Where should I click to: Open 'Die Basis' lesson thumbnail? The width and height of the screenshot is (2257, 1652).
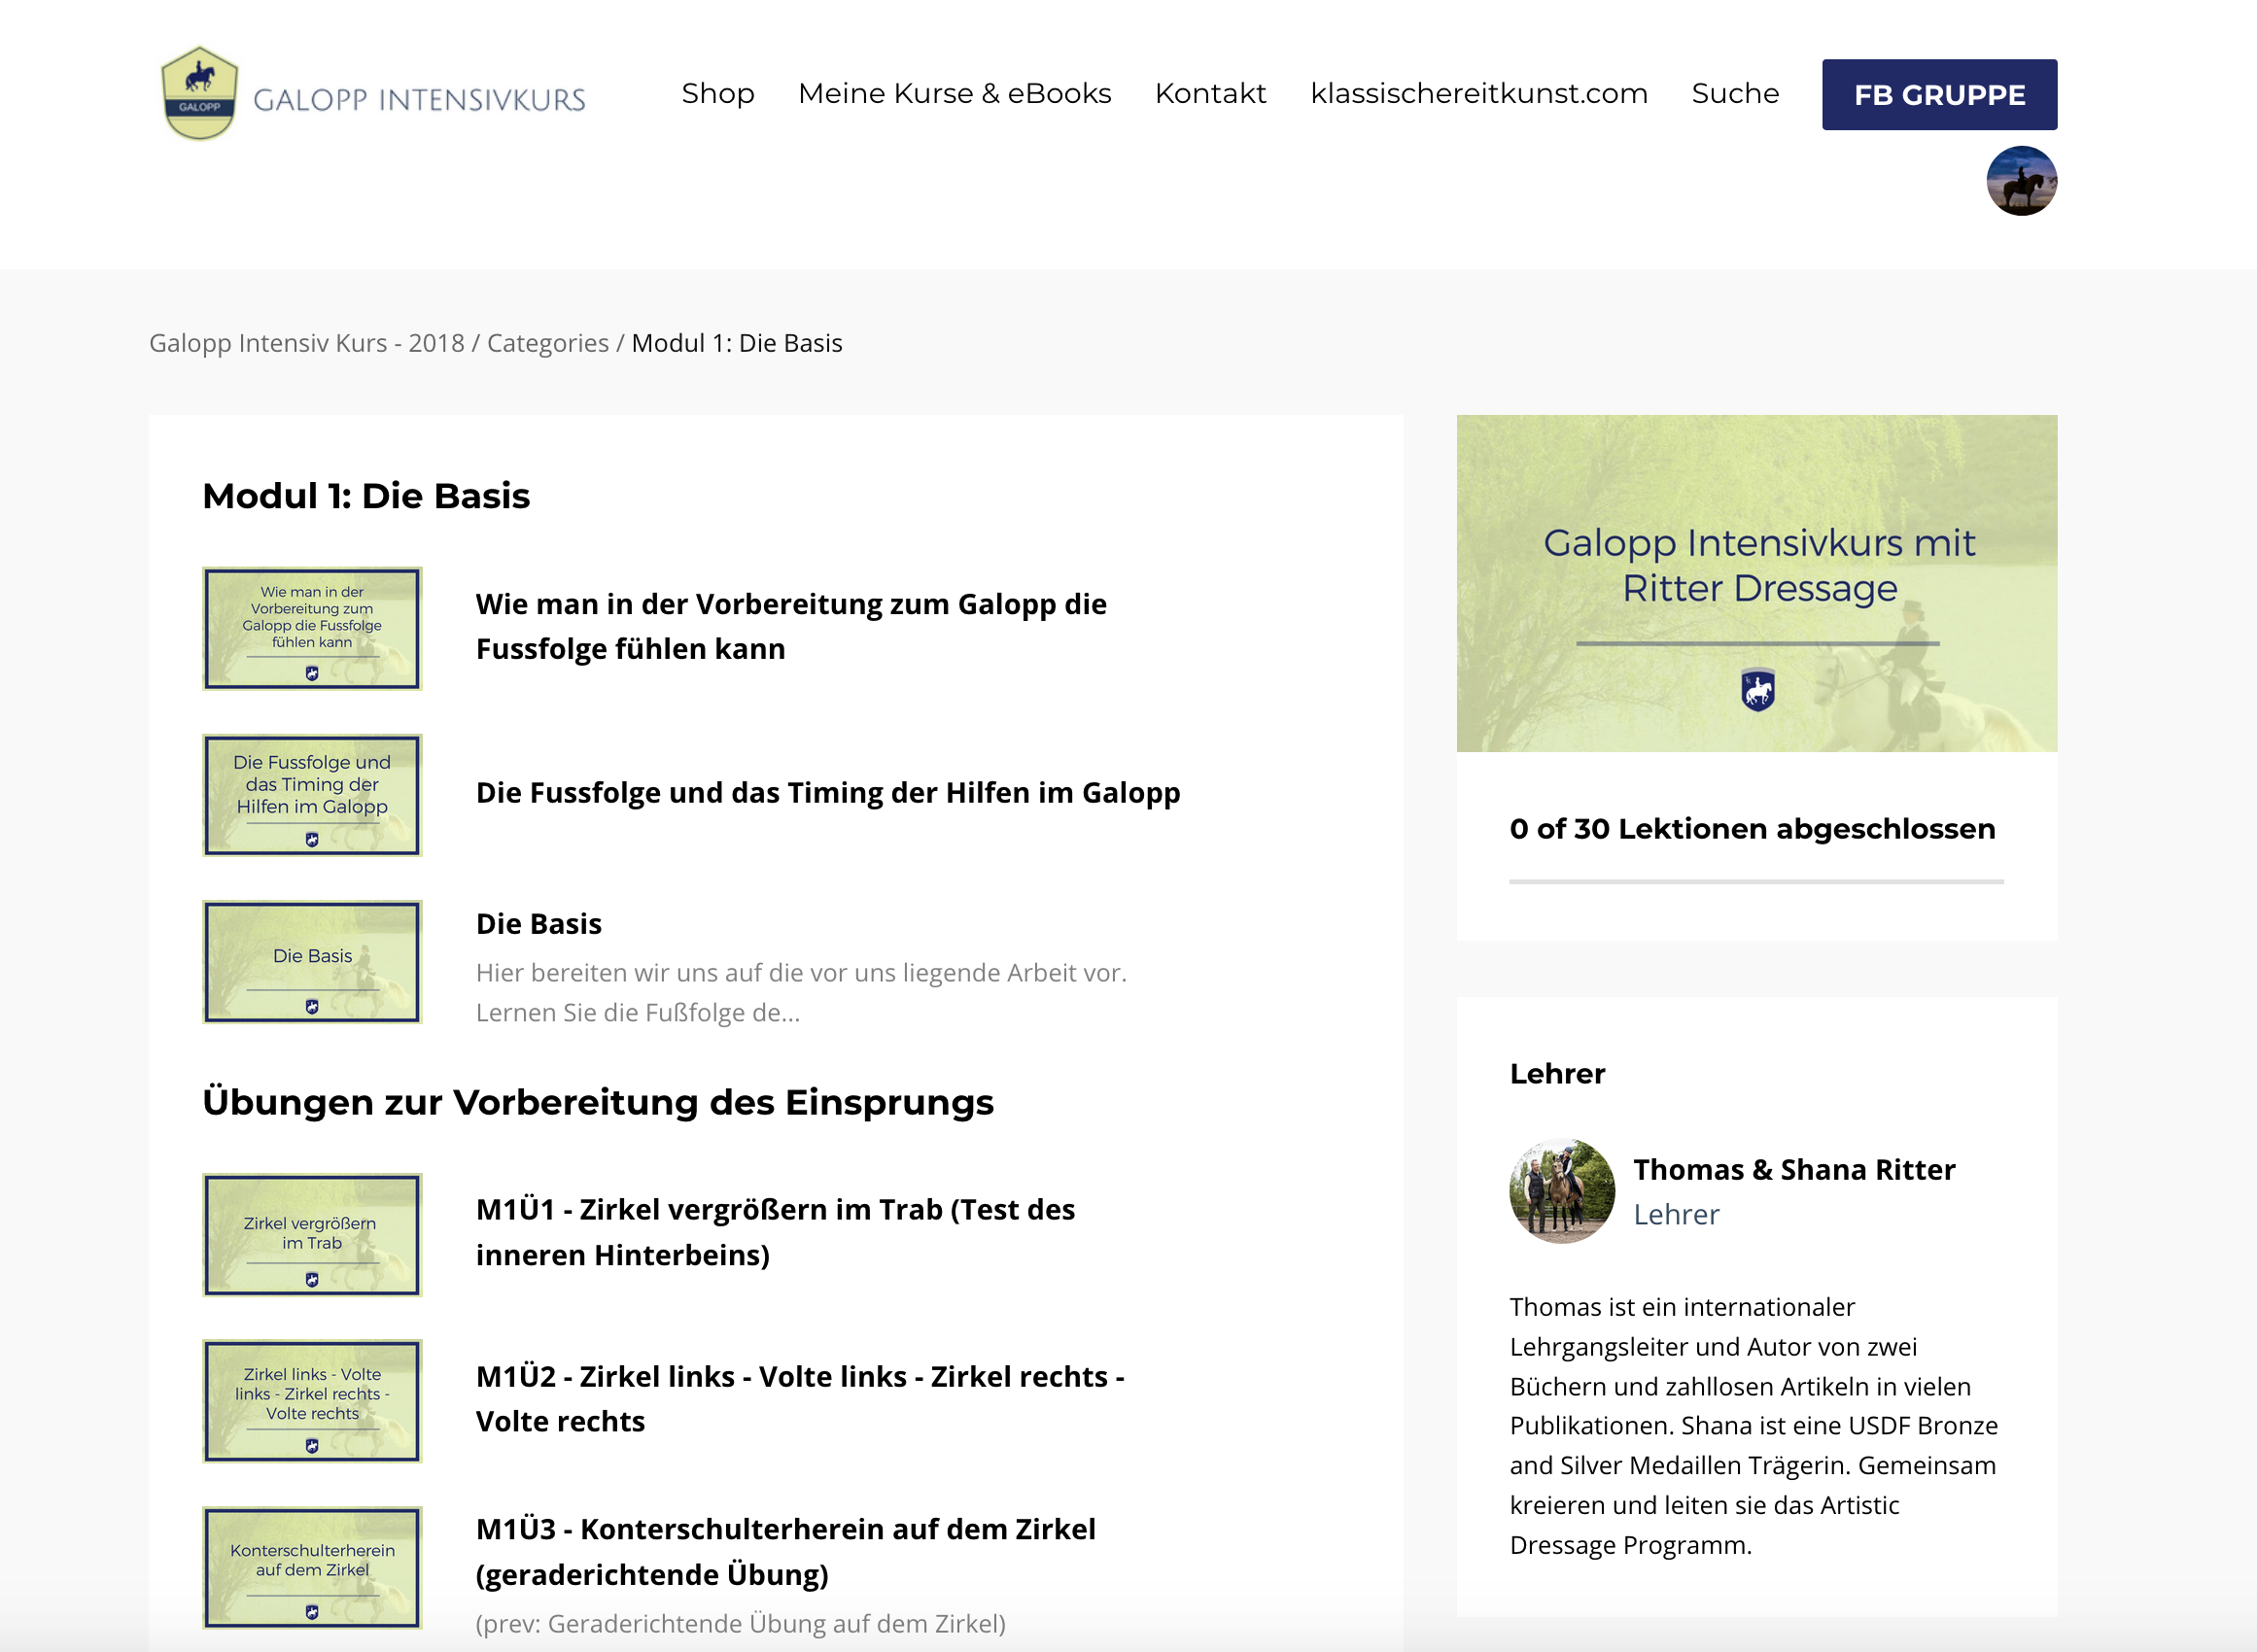coord(312,961)
